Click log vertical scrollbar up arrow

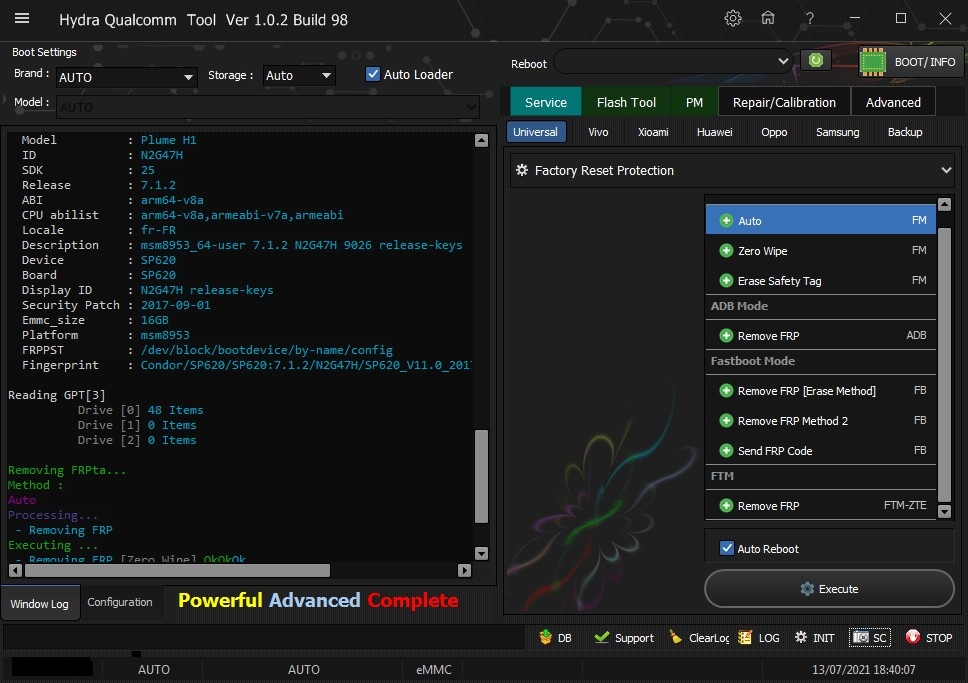click(482, 140)
